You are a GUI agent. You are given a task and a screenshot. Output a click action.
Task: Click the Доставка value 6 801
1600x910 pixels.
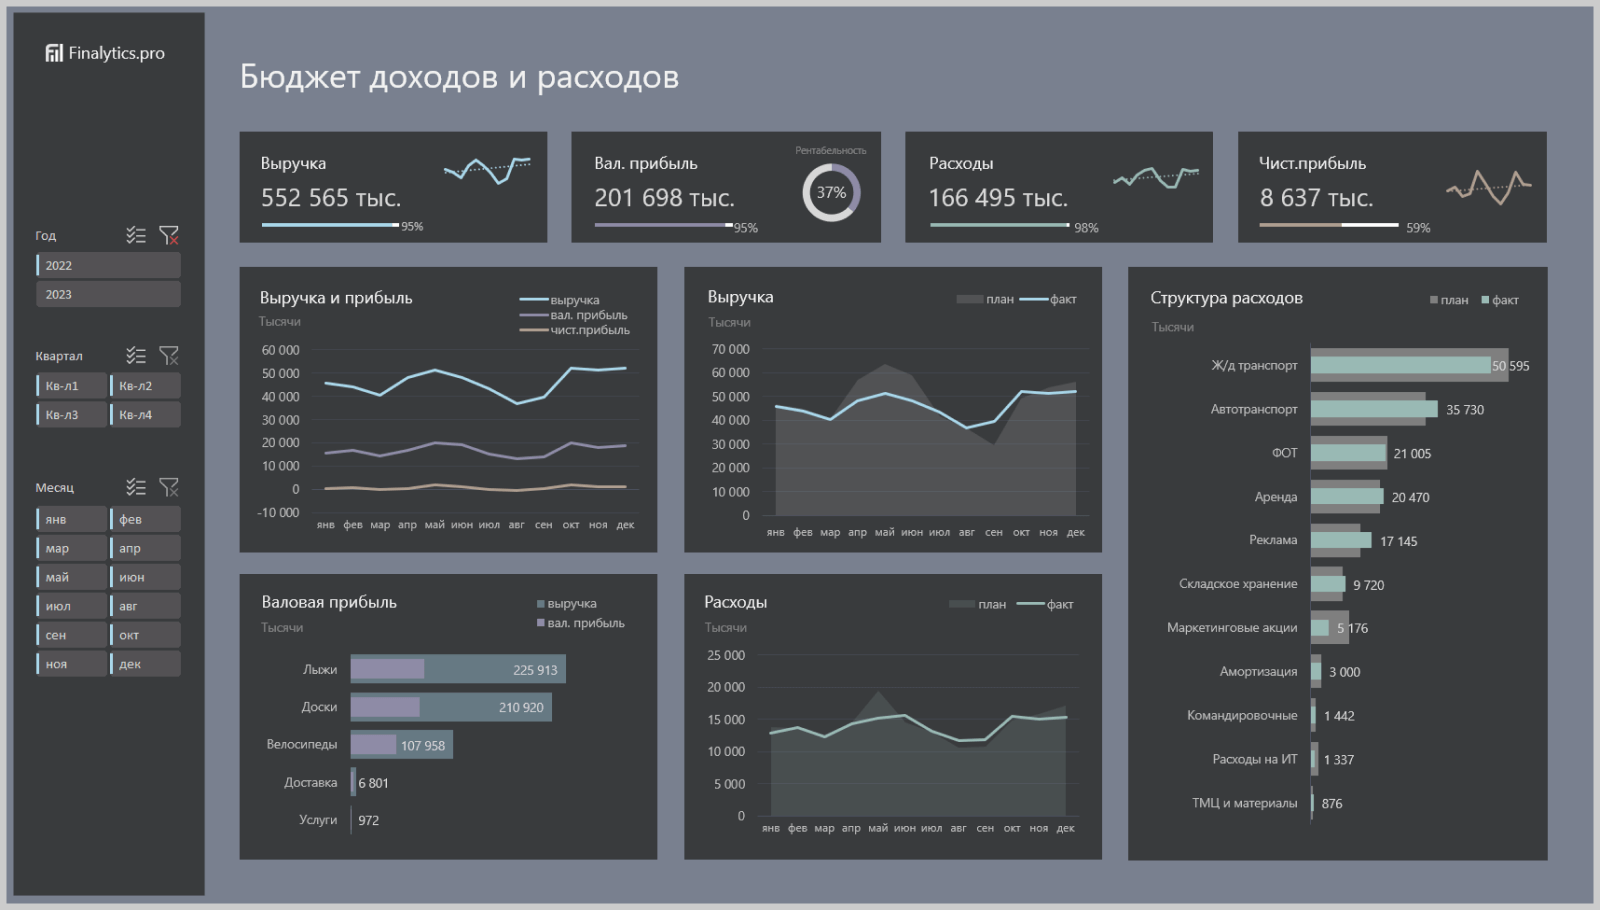point(373,783)
